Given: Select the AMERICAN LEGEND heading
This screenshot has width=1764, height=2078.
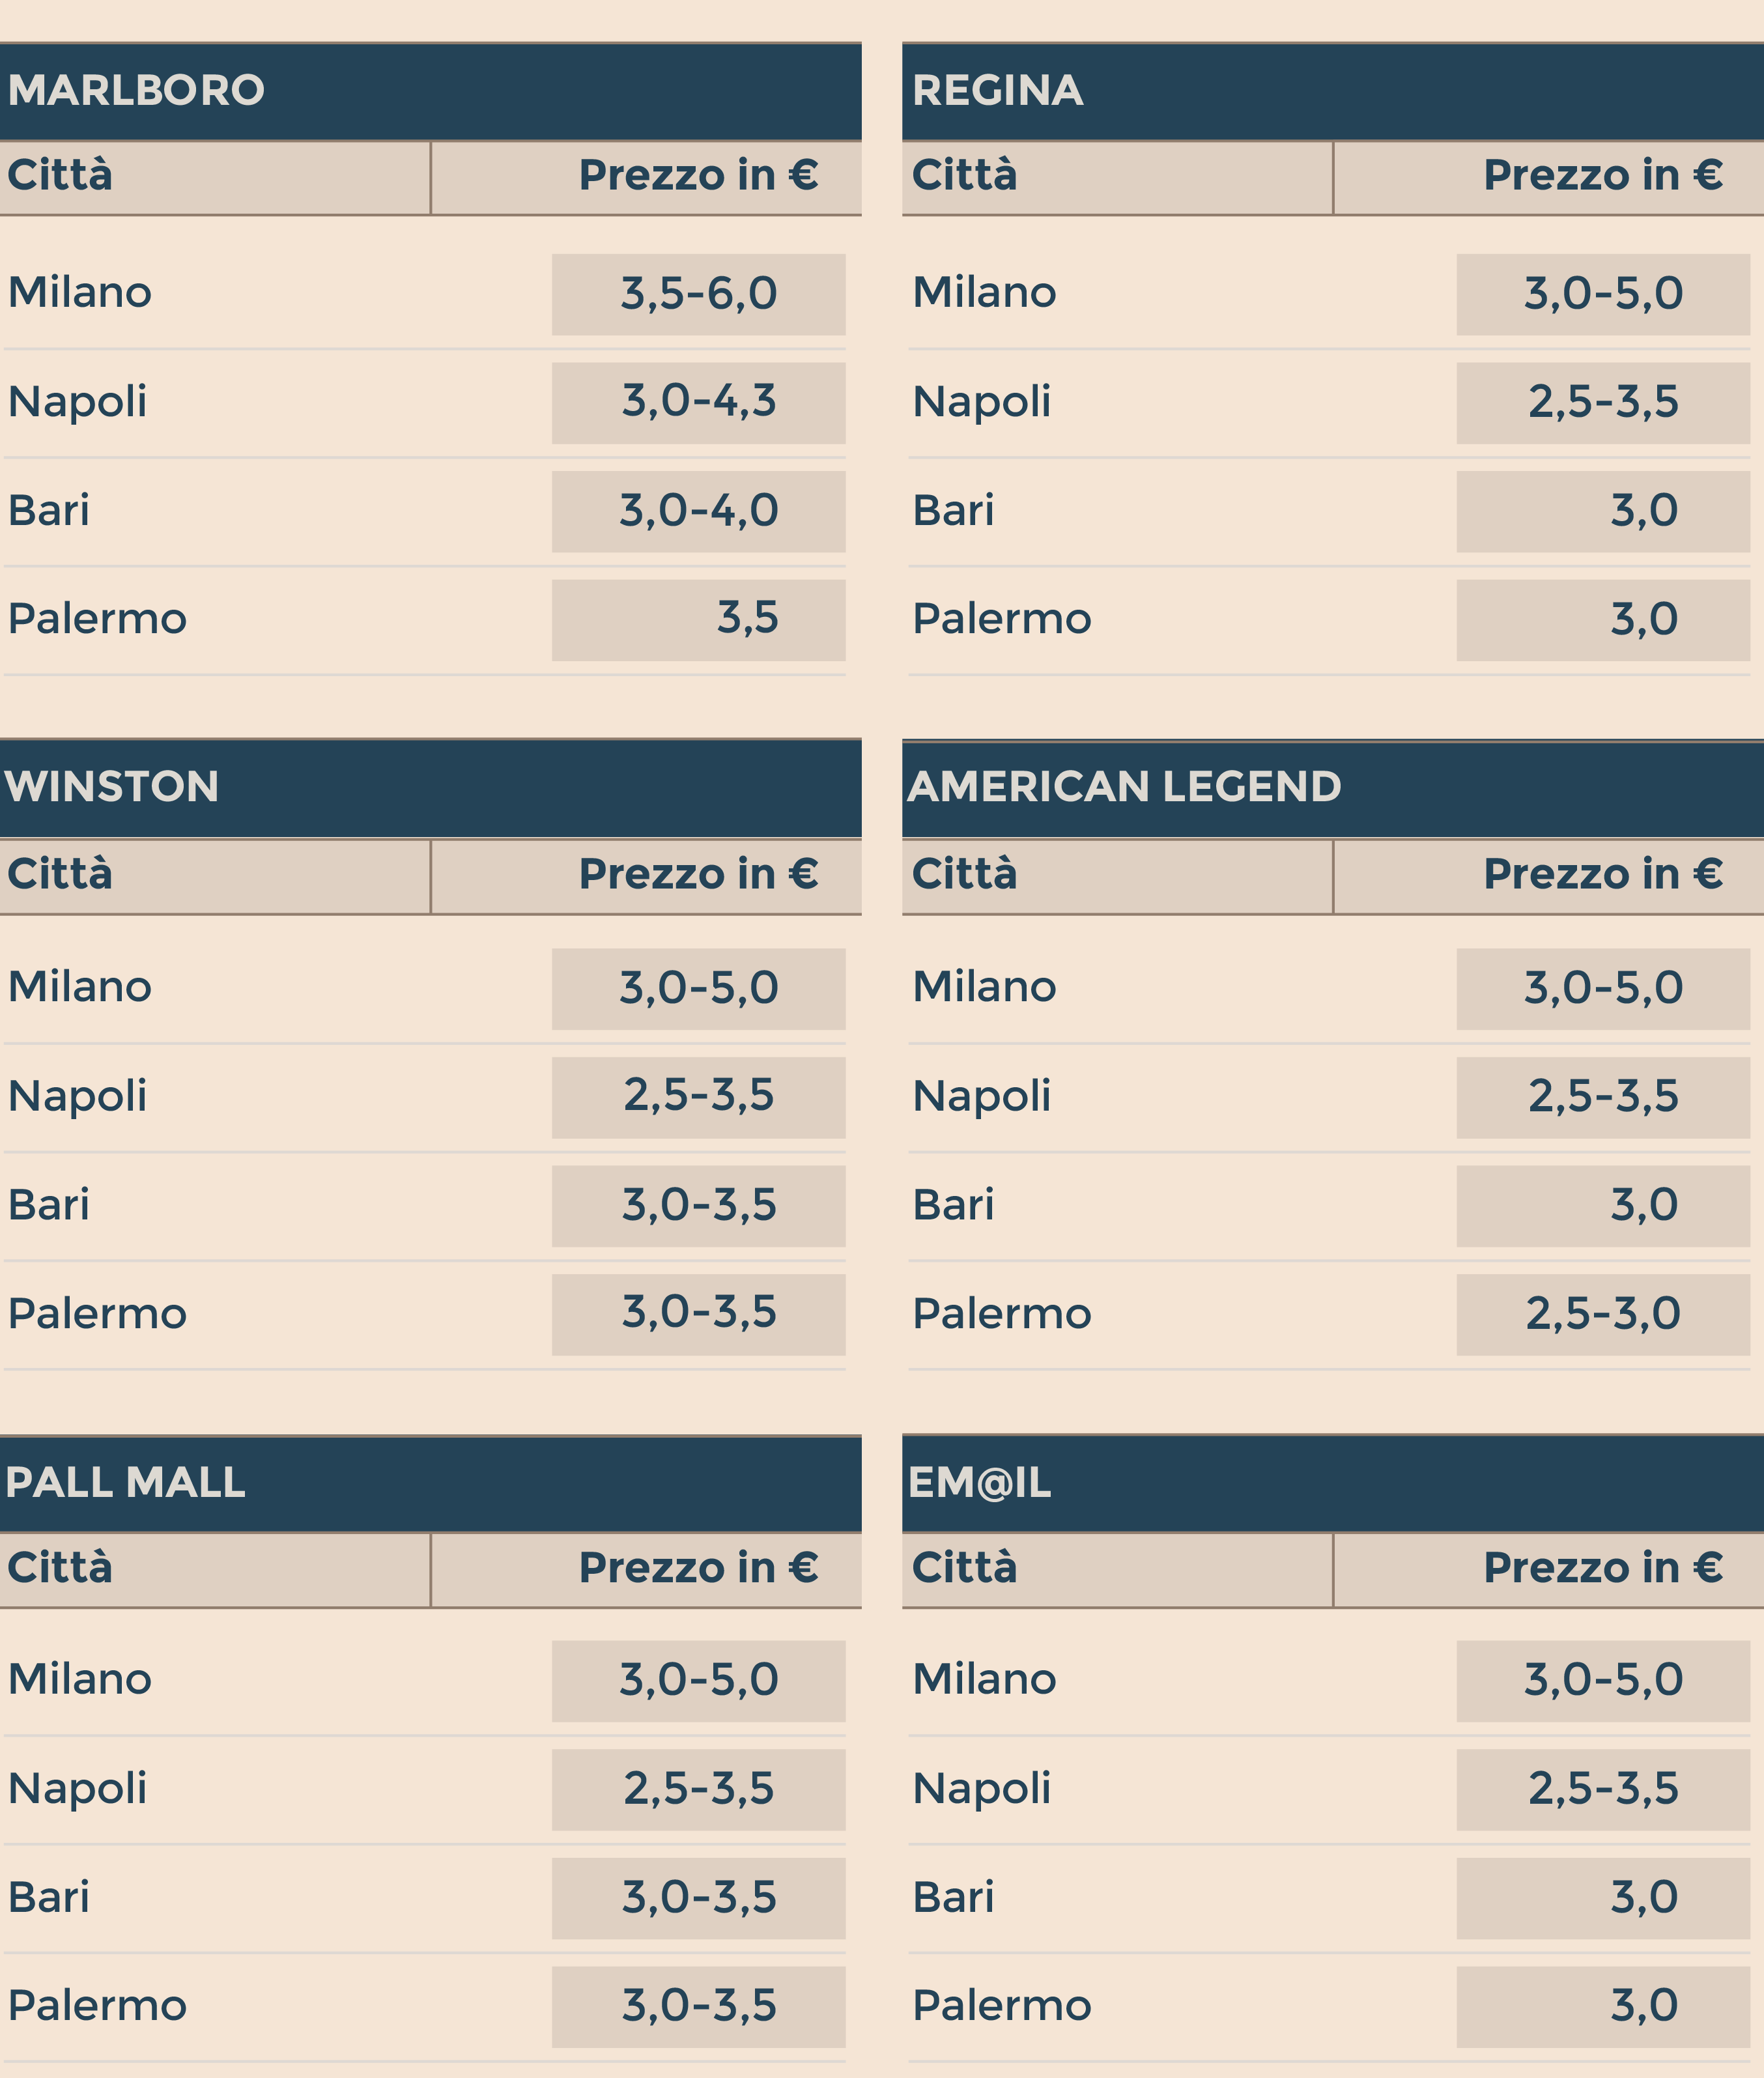Looking at the screenshot, I should point(1124,786).
